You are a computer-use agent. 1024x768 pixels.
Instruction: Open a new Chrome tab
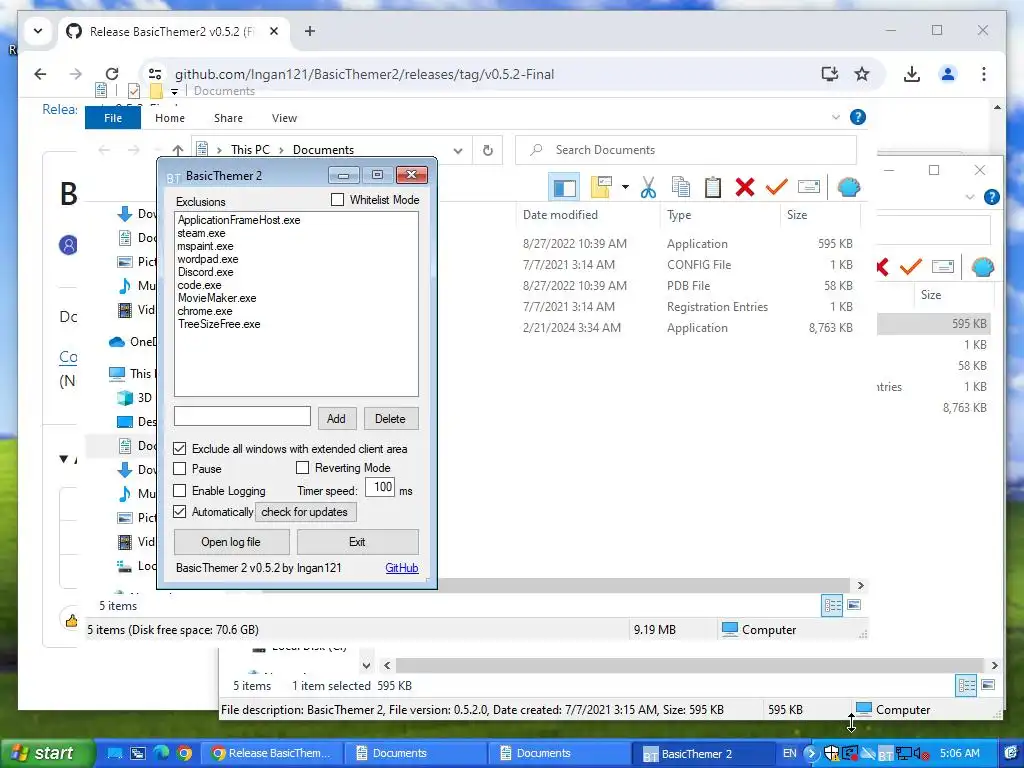point(310,31)
